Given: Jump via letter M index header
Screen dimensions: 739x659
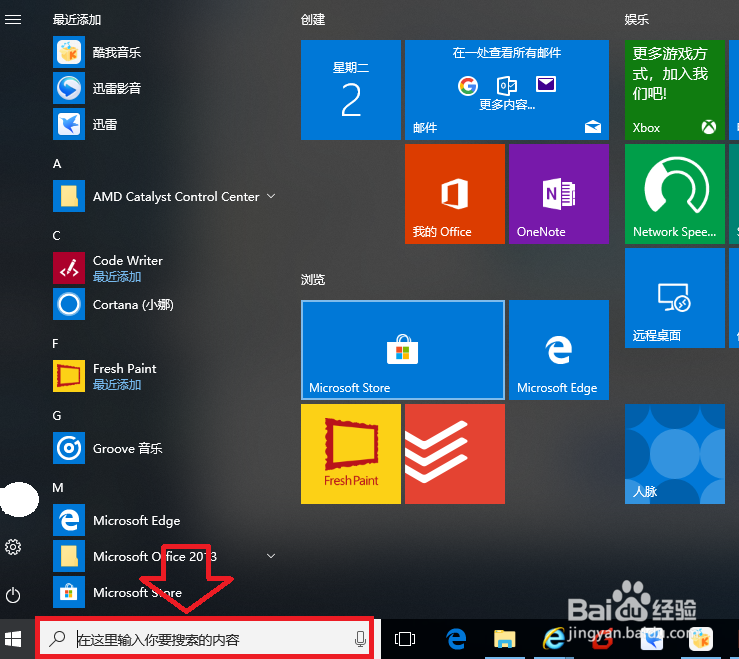Looking at the screenshot, I should click(x=58, y=487).
